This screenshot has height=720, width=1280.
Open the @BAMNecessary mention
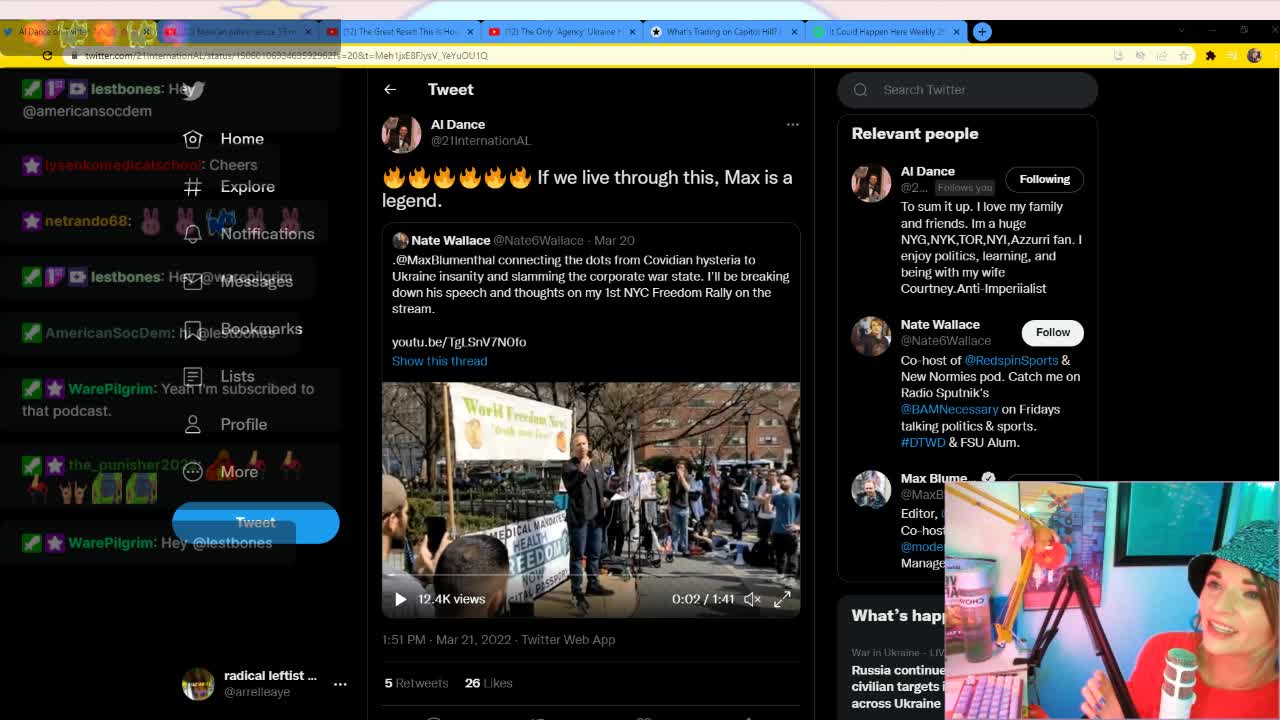(949, 409)
